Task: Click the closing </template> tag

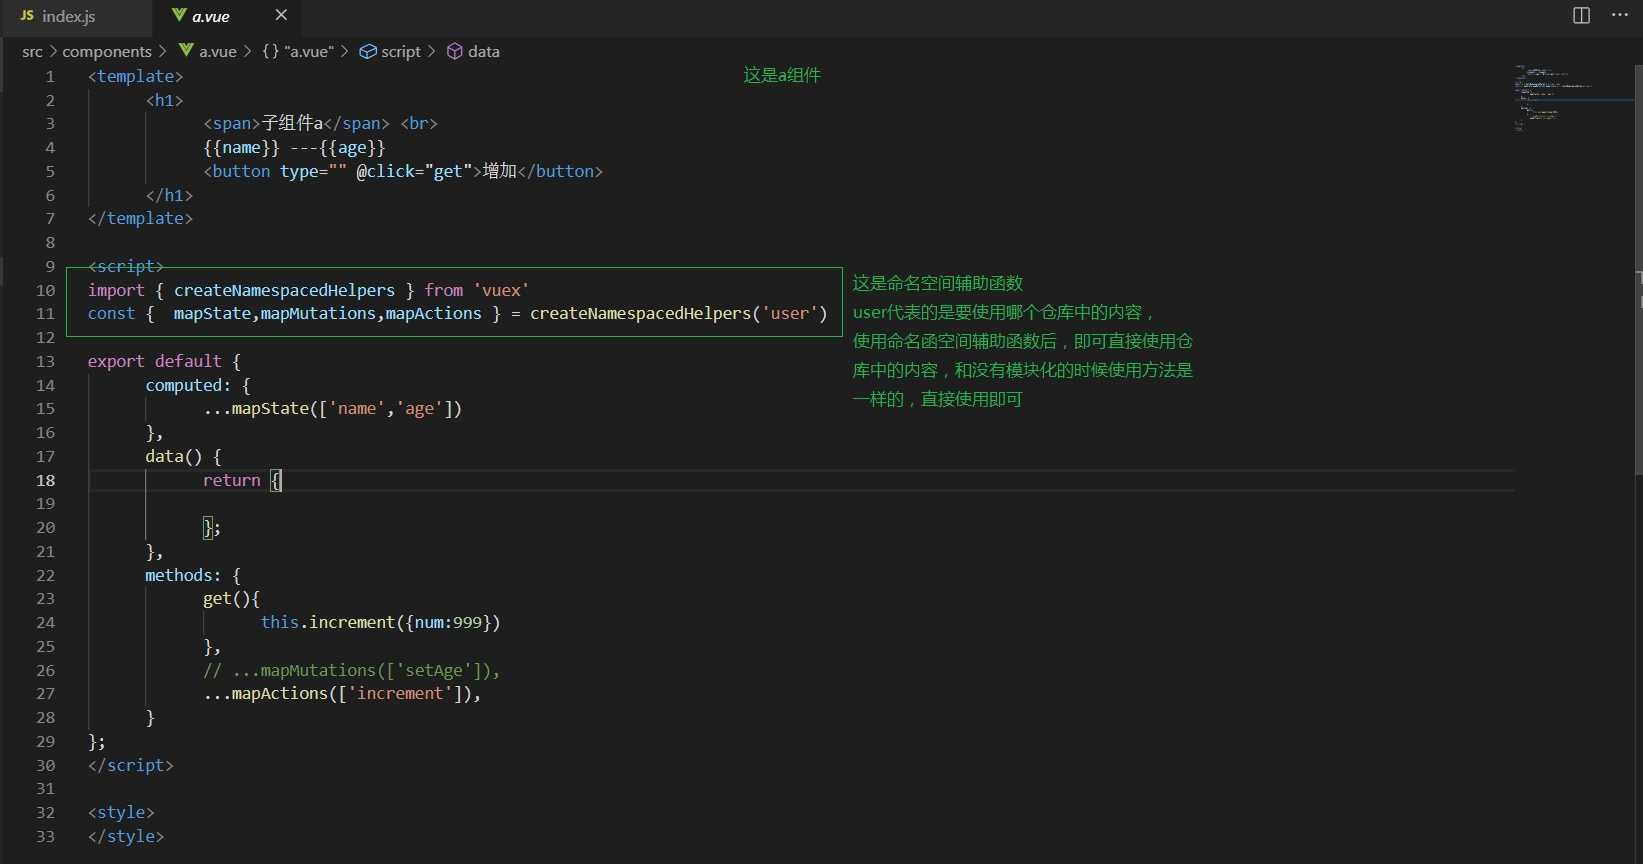Action: pyautogui.click(x=140, y=218)
